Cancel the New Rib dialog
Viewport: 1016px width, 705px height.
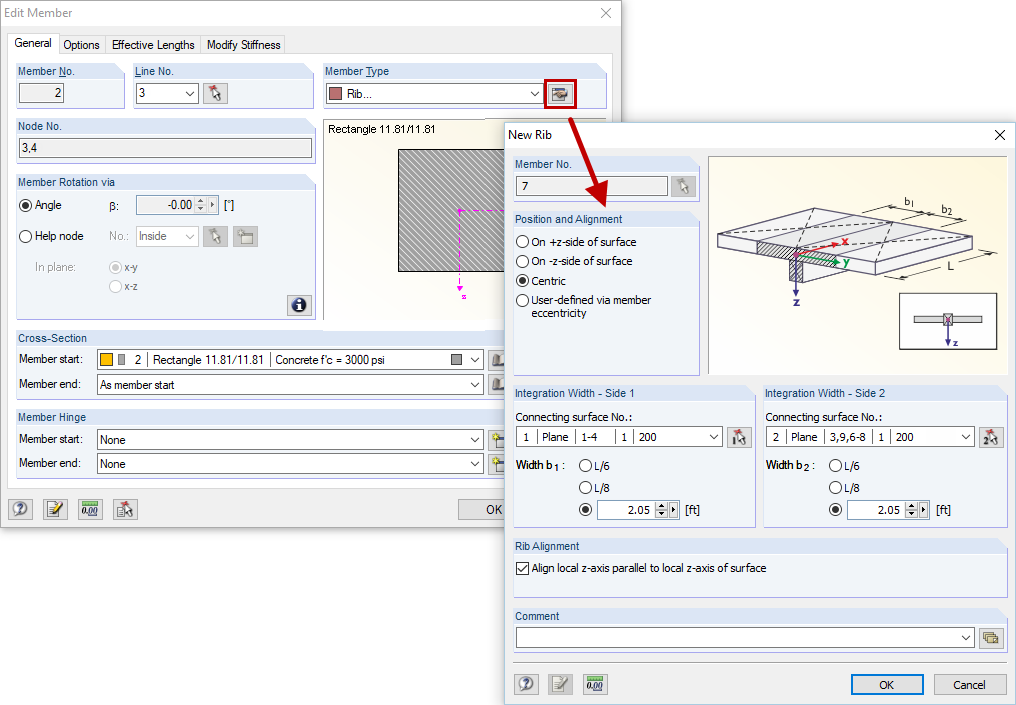[969, 684]
